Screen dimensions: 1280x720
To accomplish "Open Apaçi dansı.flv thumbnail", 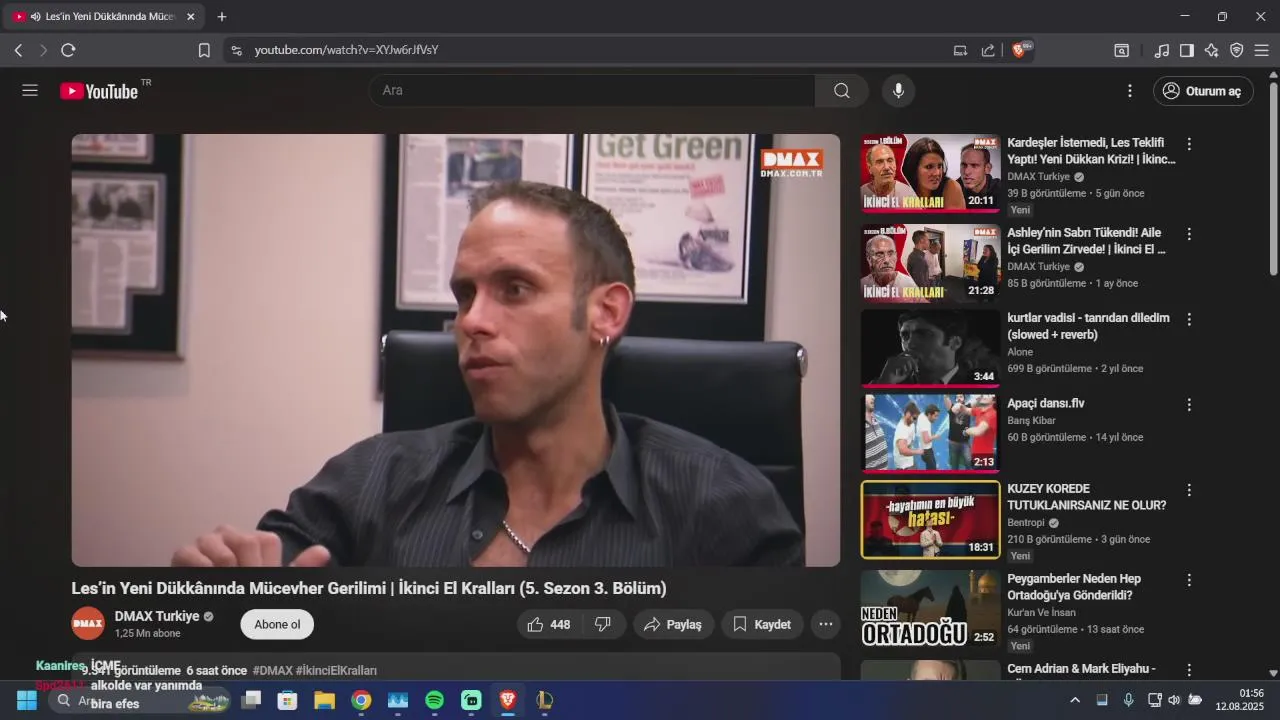I will coord(930,433).
